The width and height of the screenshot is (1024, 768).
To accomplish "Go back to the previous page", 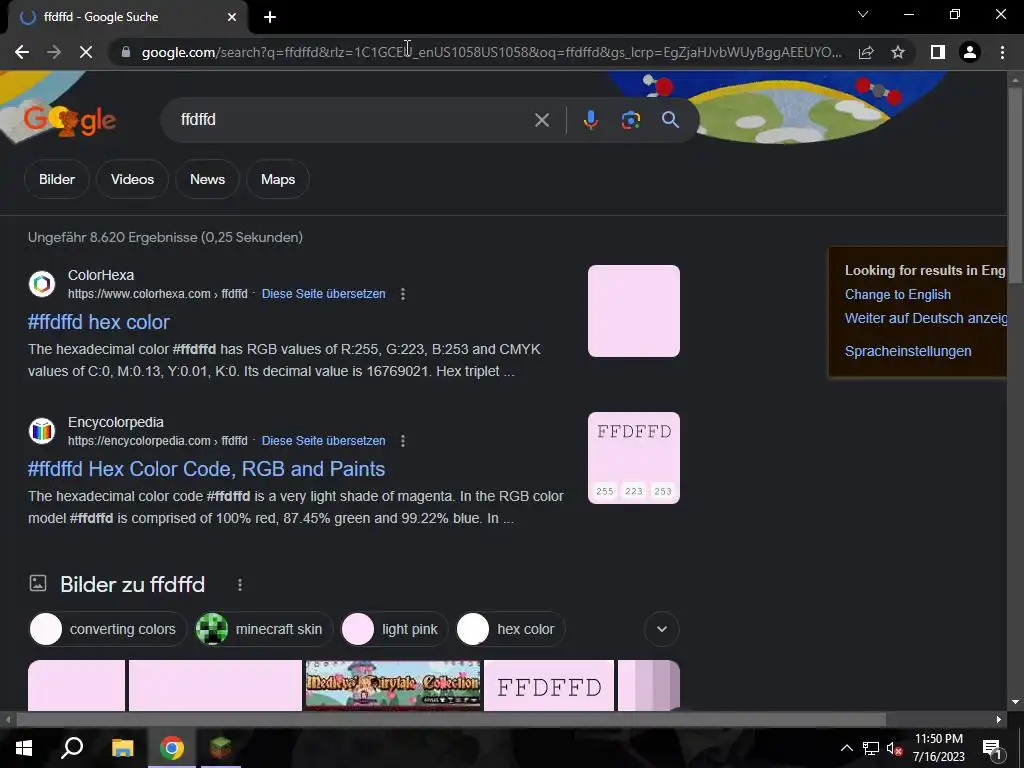I will point(22,52).
